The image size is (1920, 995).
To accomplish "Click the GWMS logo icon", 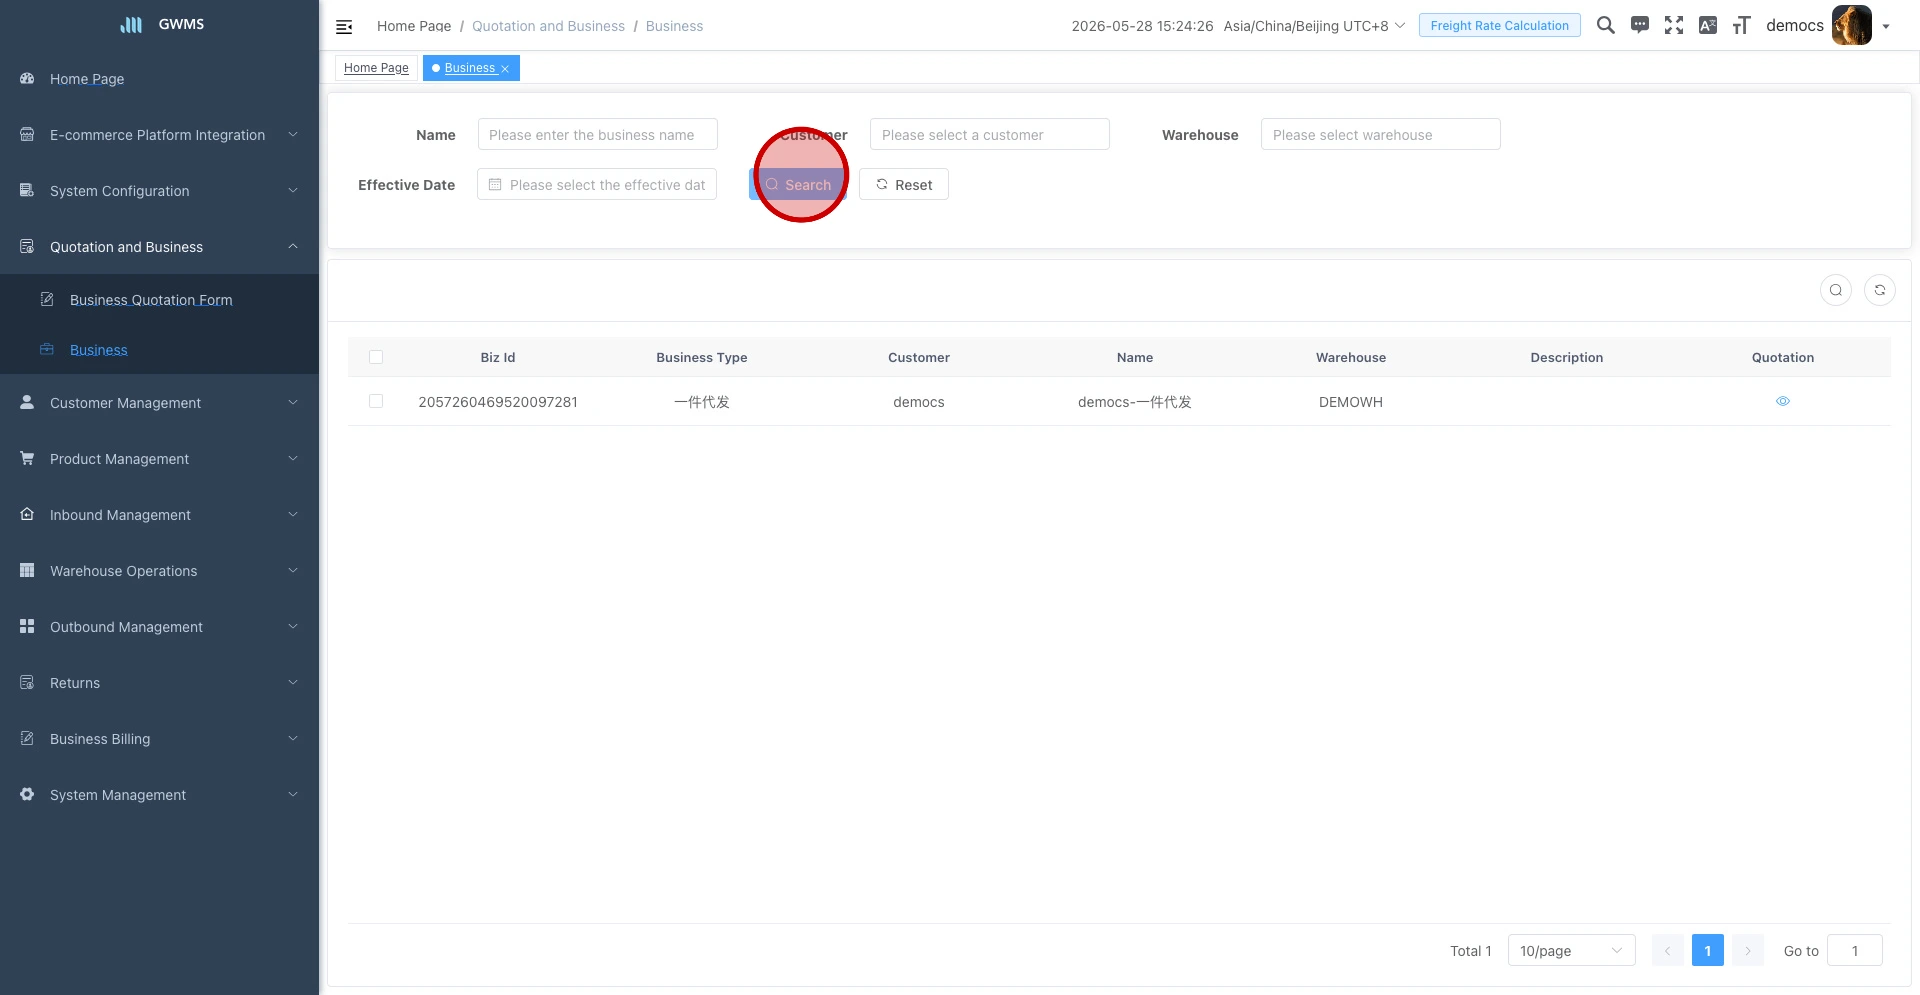I will click(131, 25).
